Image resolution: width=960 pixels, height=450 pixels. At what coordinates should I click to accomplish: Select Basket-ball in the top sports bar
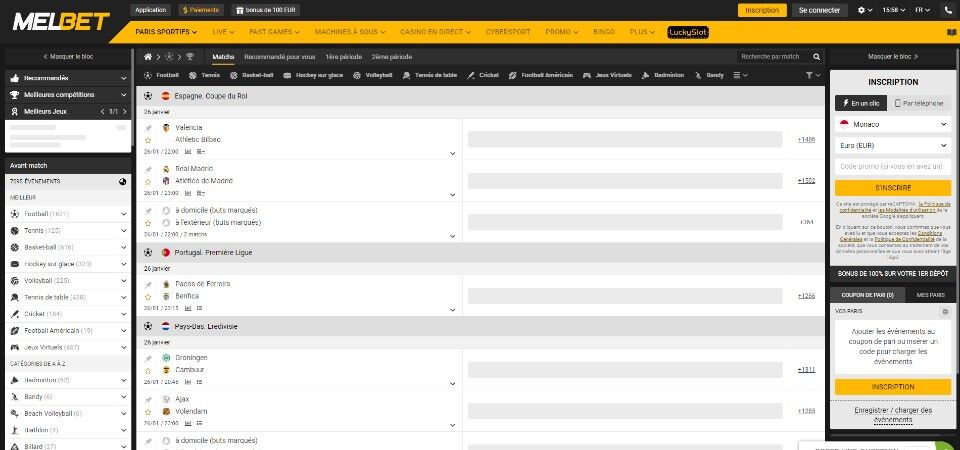click(x=251, y=75)
